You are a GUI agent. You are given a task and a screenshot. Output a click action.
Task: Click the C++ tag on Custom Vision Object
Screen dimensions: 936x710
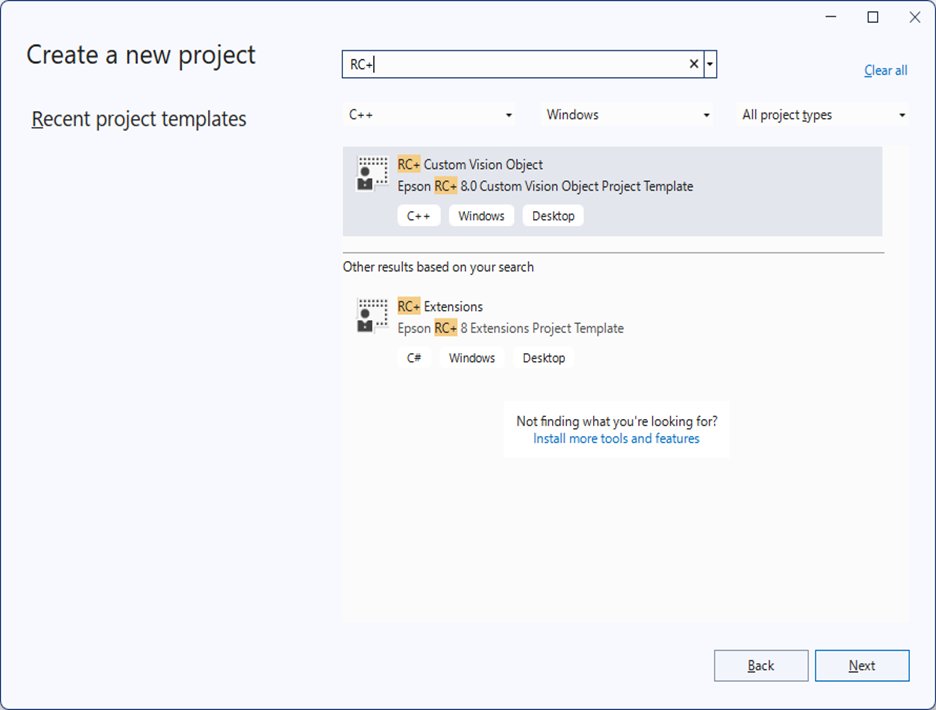coord(418,216)
